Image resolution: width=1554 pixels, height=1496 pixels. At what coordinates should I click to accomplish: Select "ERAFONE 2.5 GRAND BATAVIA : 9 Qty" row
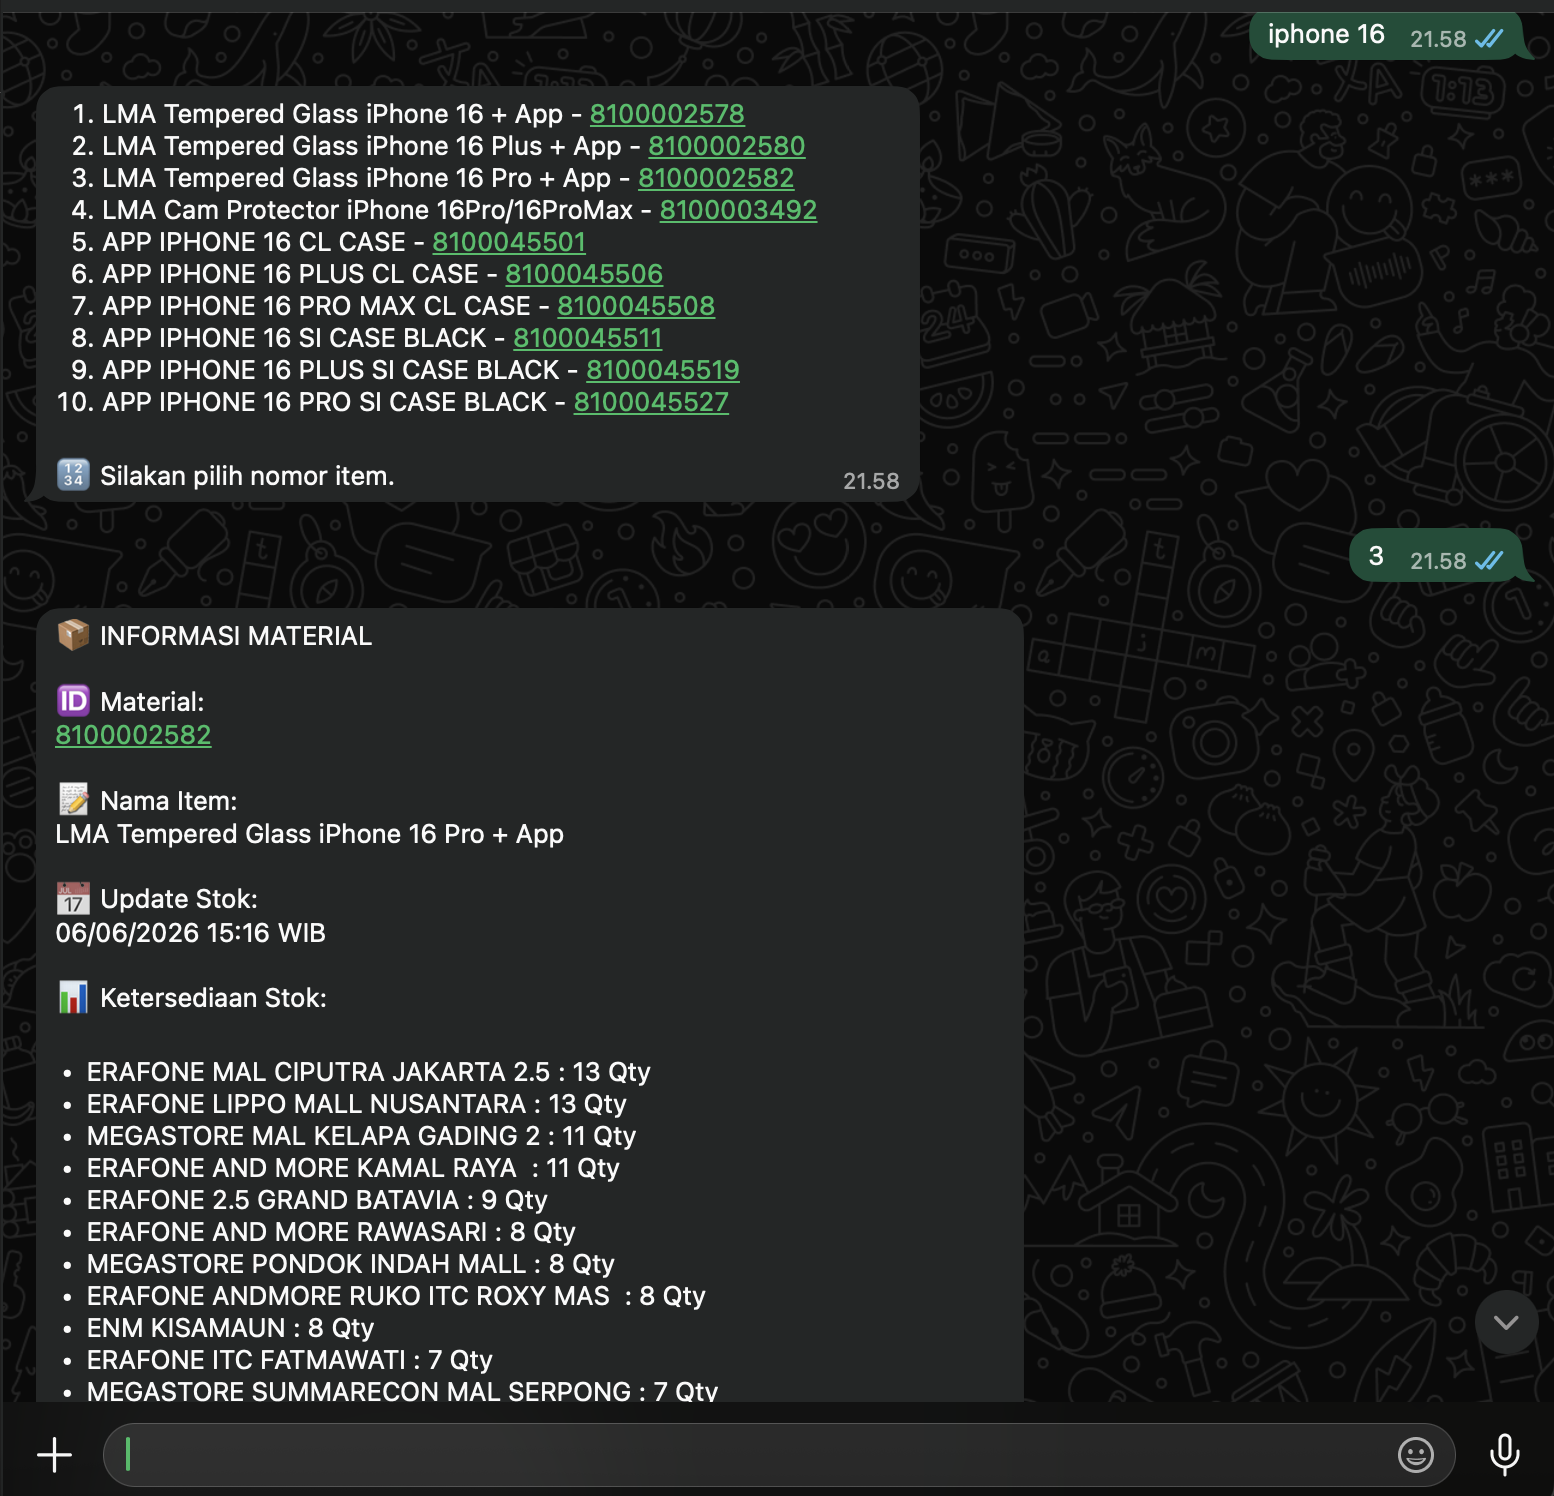pos(317,1200)
